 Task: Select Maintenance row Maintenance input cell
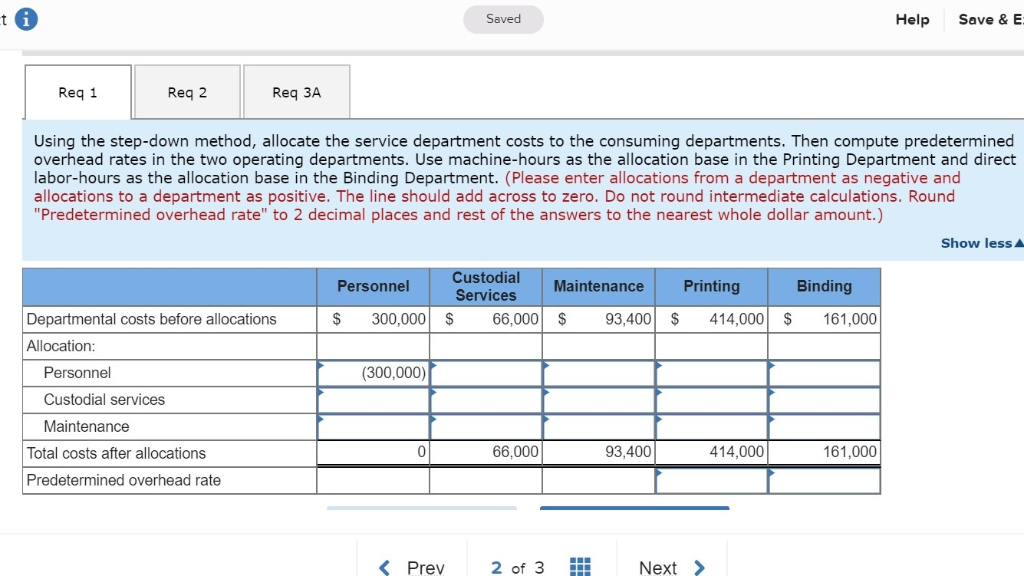pos(599,426)
